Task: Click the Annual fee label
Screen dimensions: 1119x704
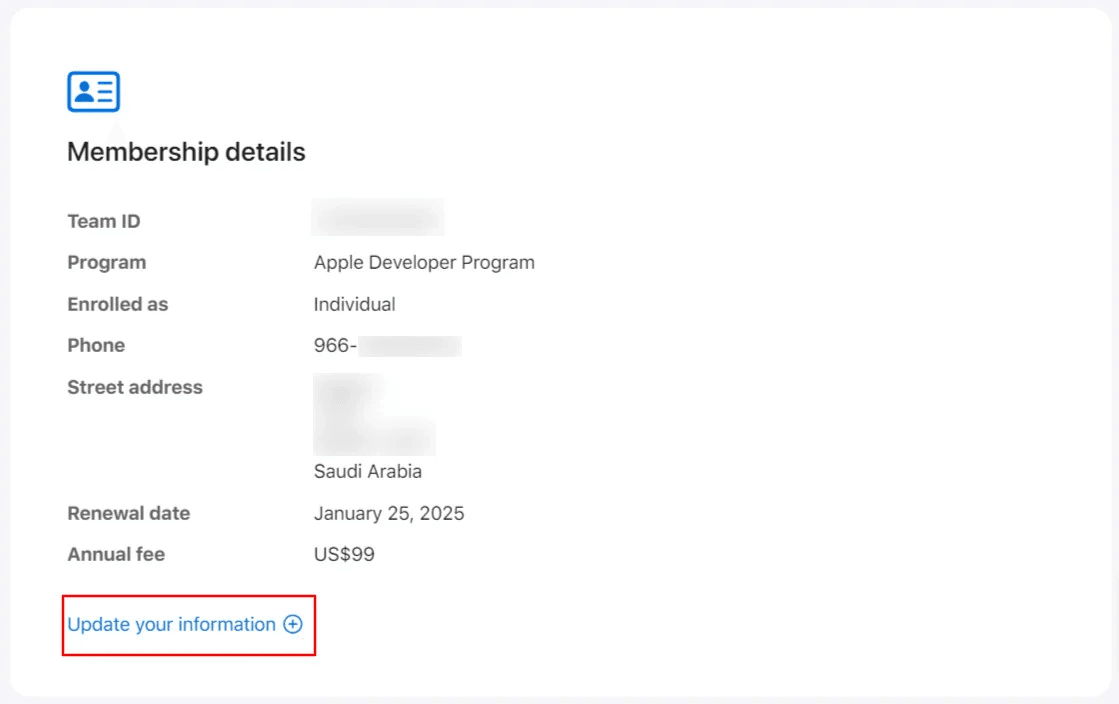Action: click(x=116, y=553)
